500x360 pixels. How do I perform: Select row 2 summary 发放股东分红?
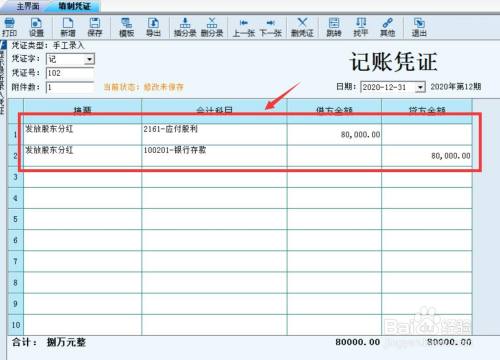[x=83, y=155]
